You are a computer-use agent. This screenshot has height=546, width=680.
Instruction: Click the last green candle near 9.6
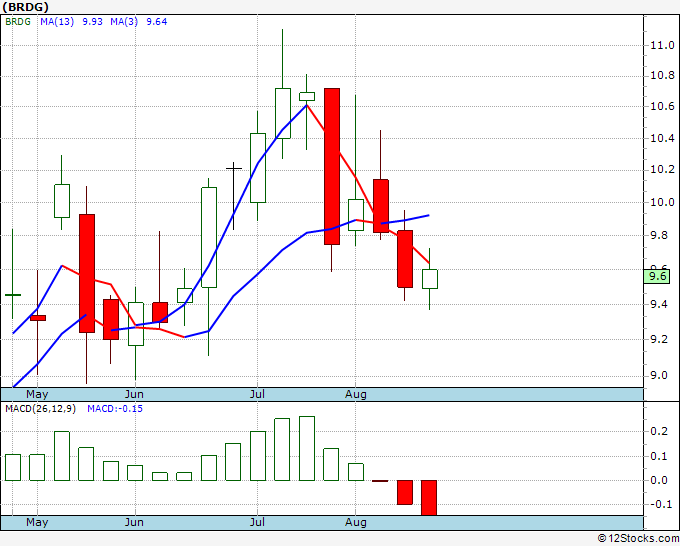(430, 279)
